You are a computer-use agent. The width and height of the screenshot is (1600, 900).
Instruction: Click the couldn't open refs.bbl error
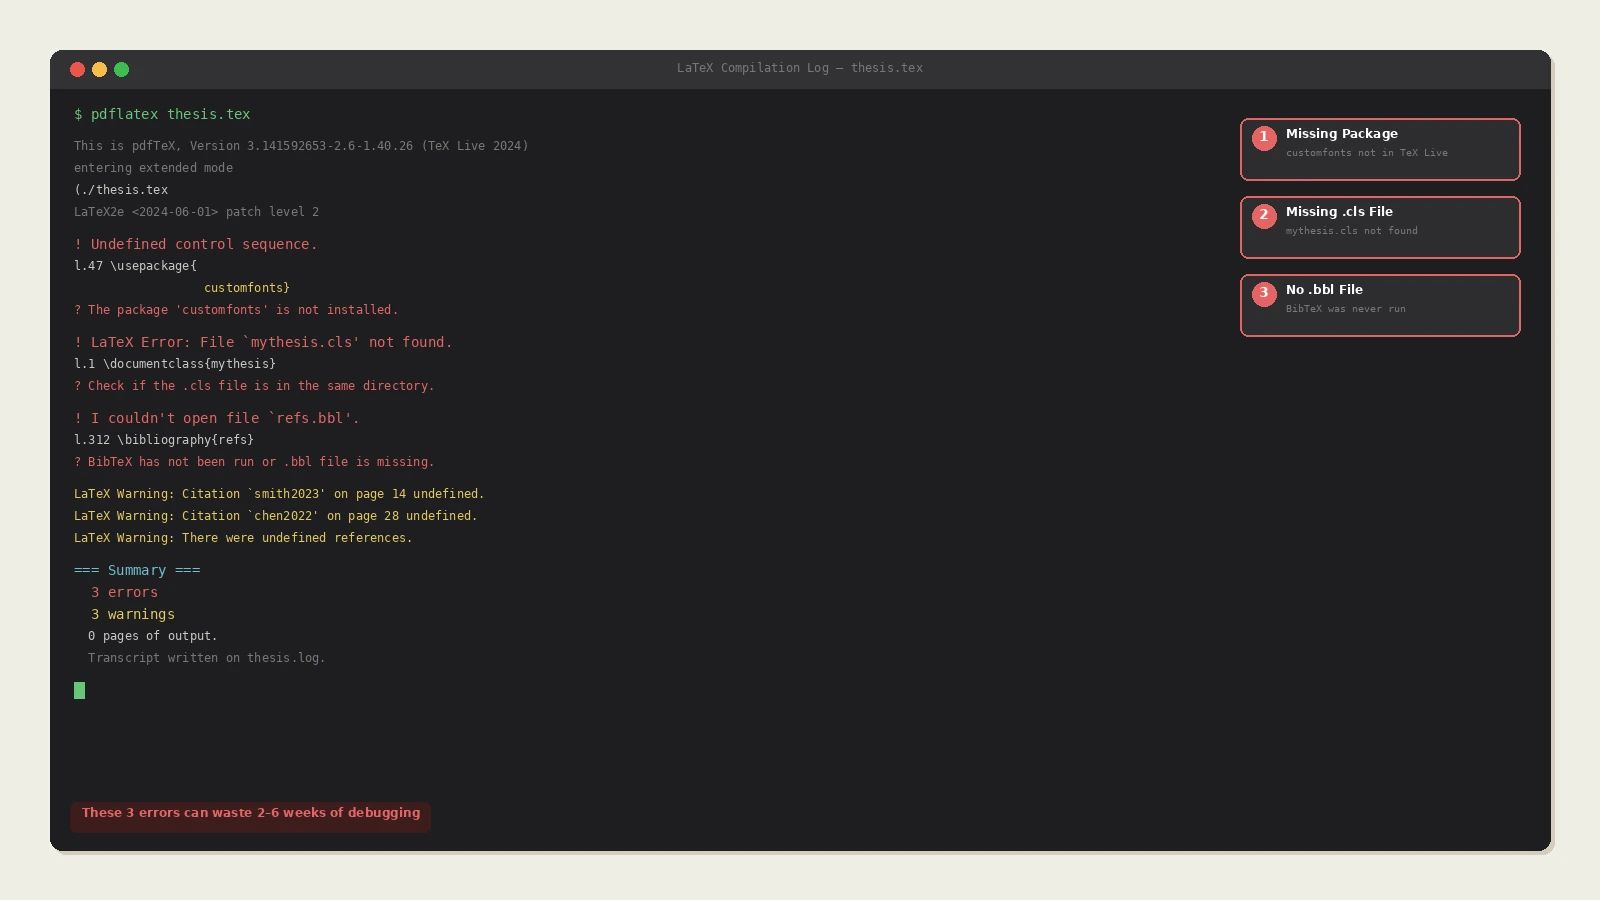(x=217, y=418)
